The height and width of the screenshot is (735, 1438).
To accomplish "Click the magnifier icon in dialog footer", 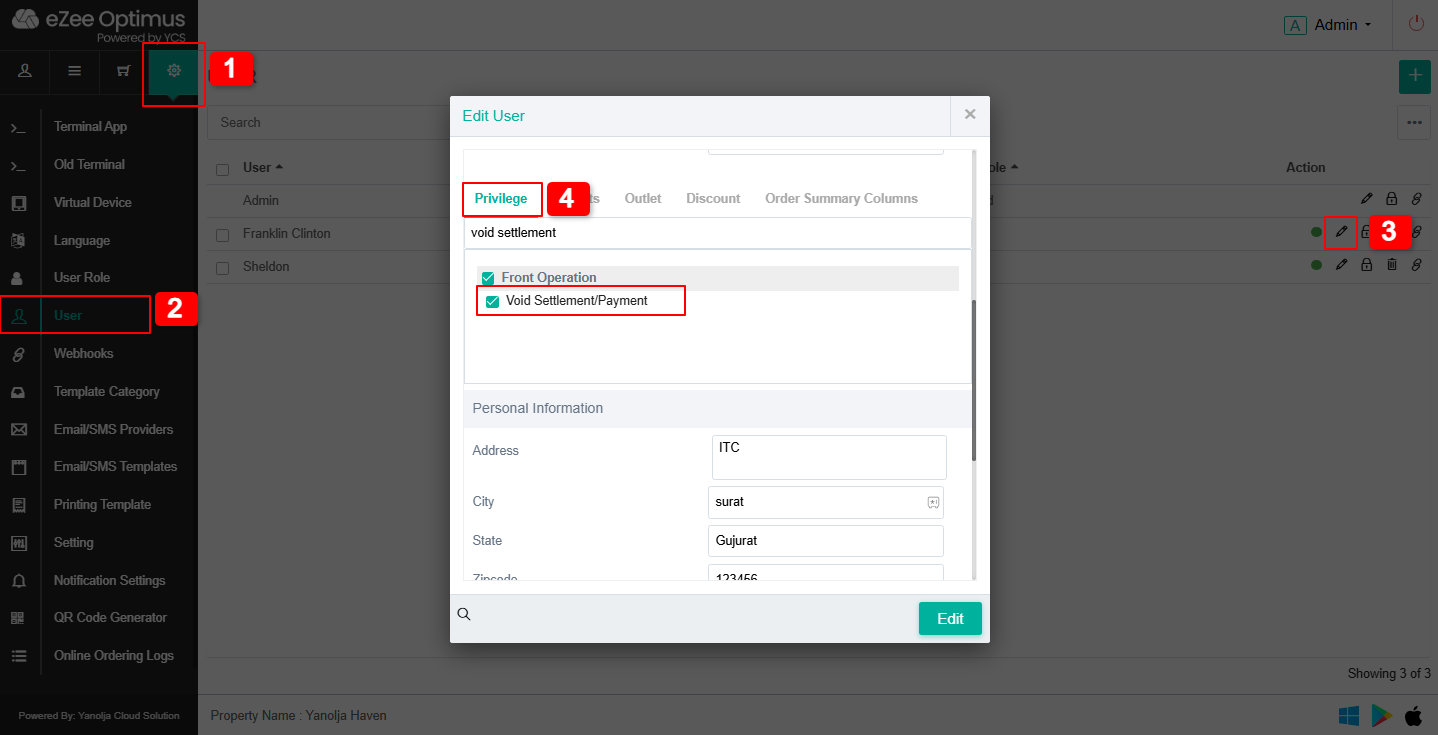I will click(464, 614).
